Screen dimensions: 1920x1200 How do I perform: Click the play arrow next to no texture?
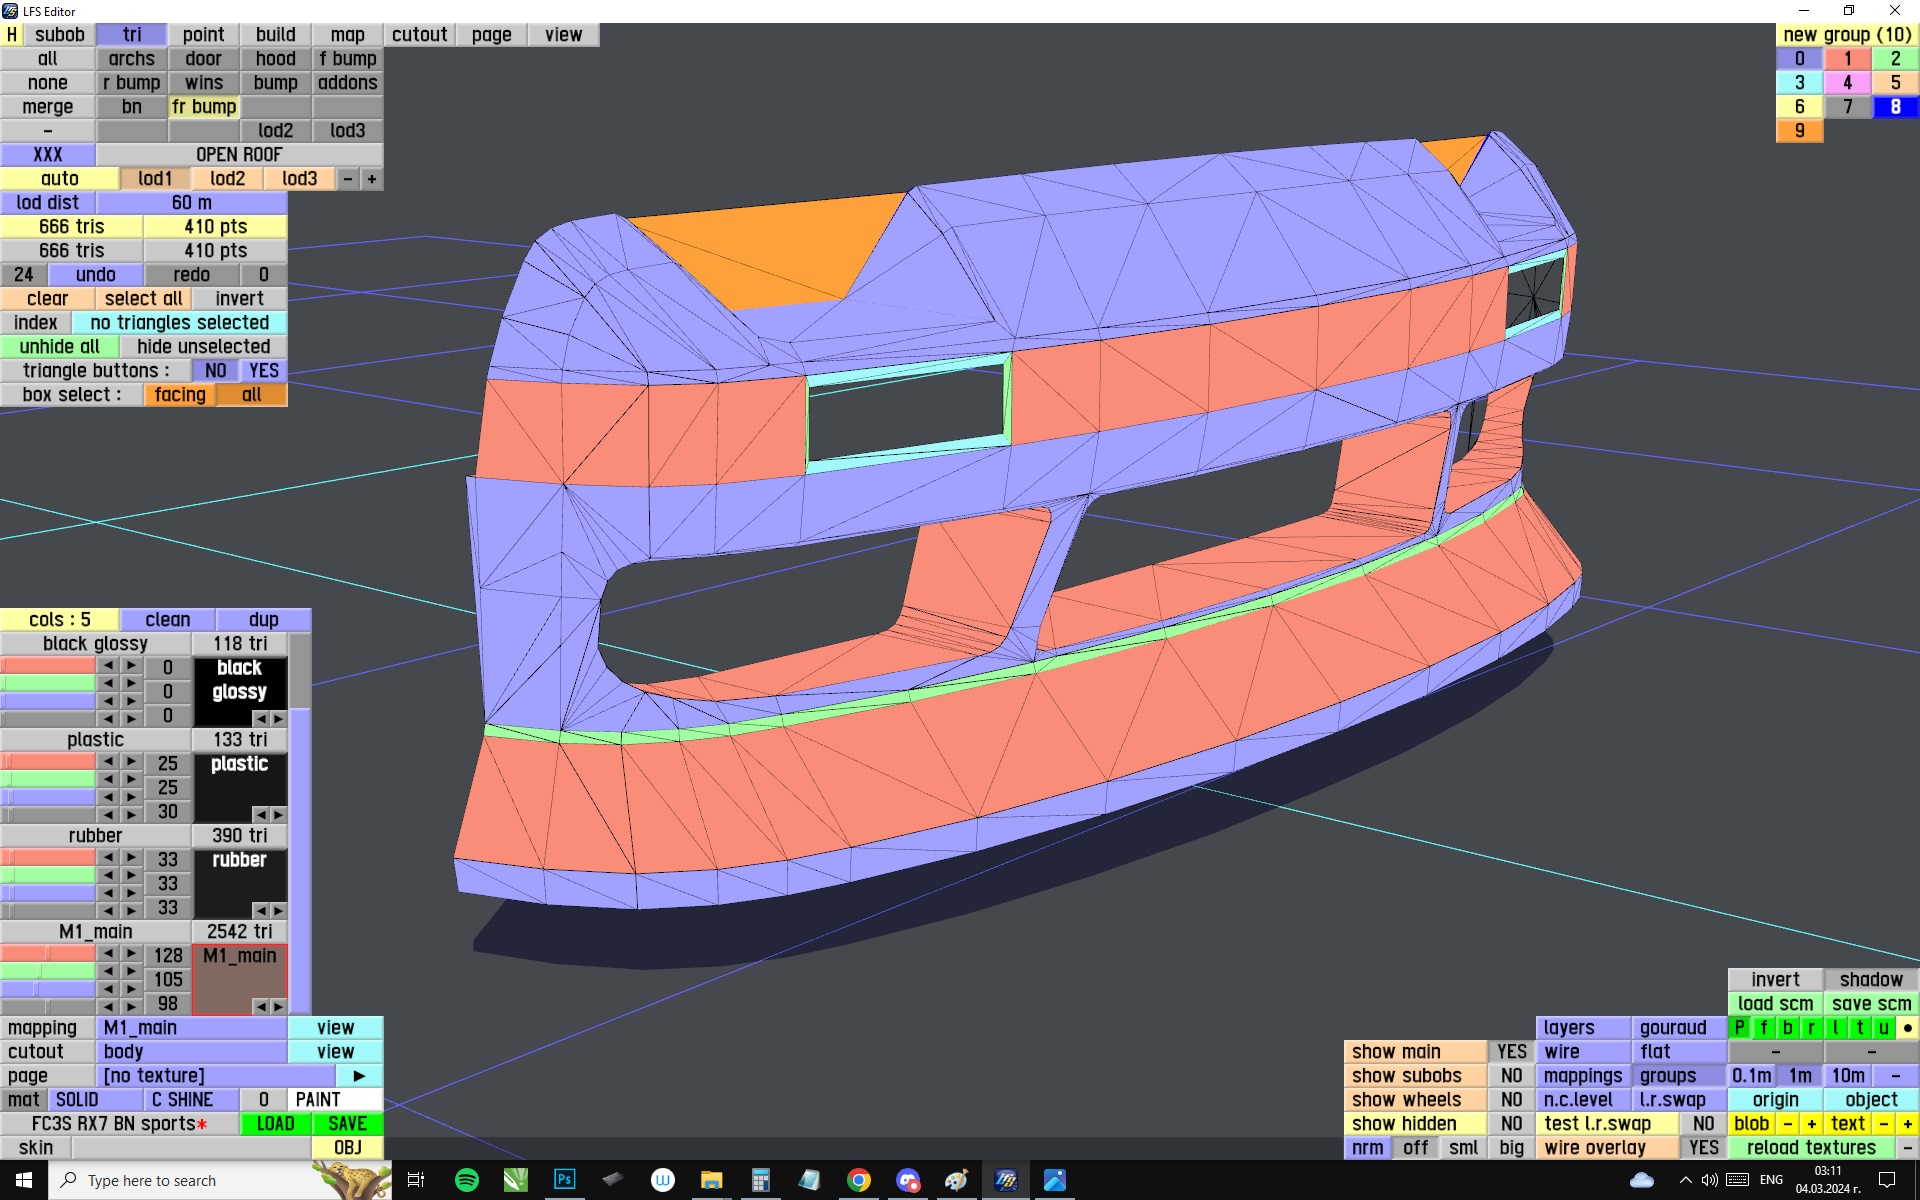(359, 1075)
